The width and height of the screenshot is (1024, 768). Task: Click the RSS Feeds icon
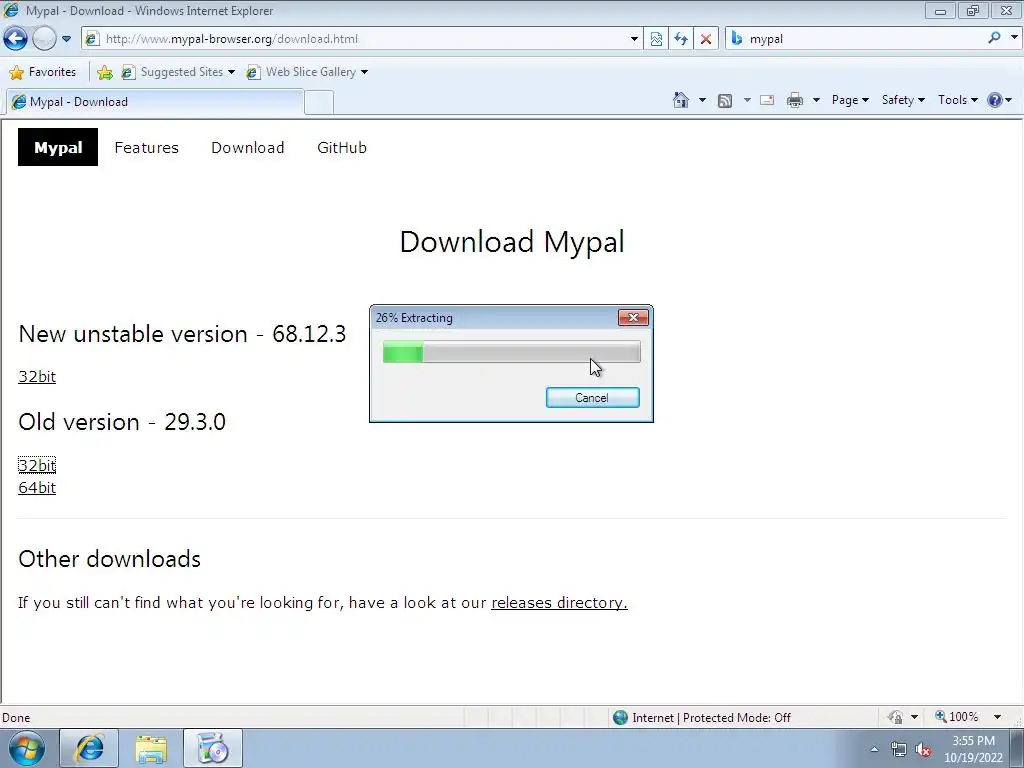pyautogui.click(x=725, y=100)
